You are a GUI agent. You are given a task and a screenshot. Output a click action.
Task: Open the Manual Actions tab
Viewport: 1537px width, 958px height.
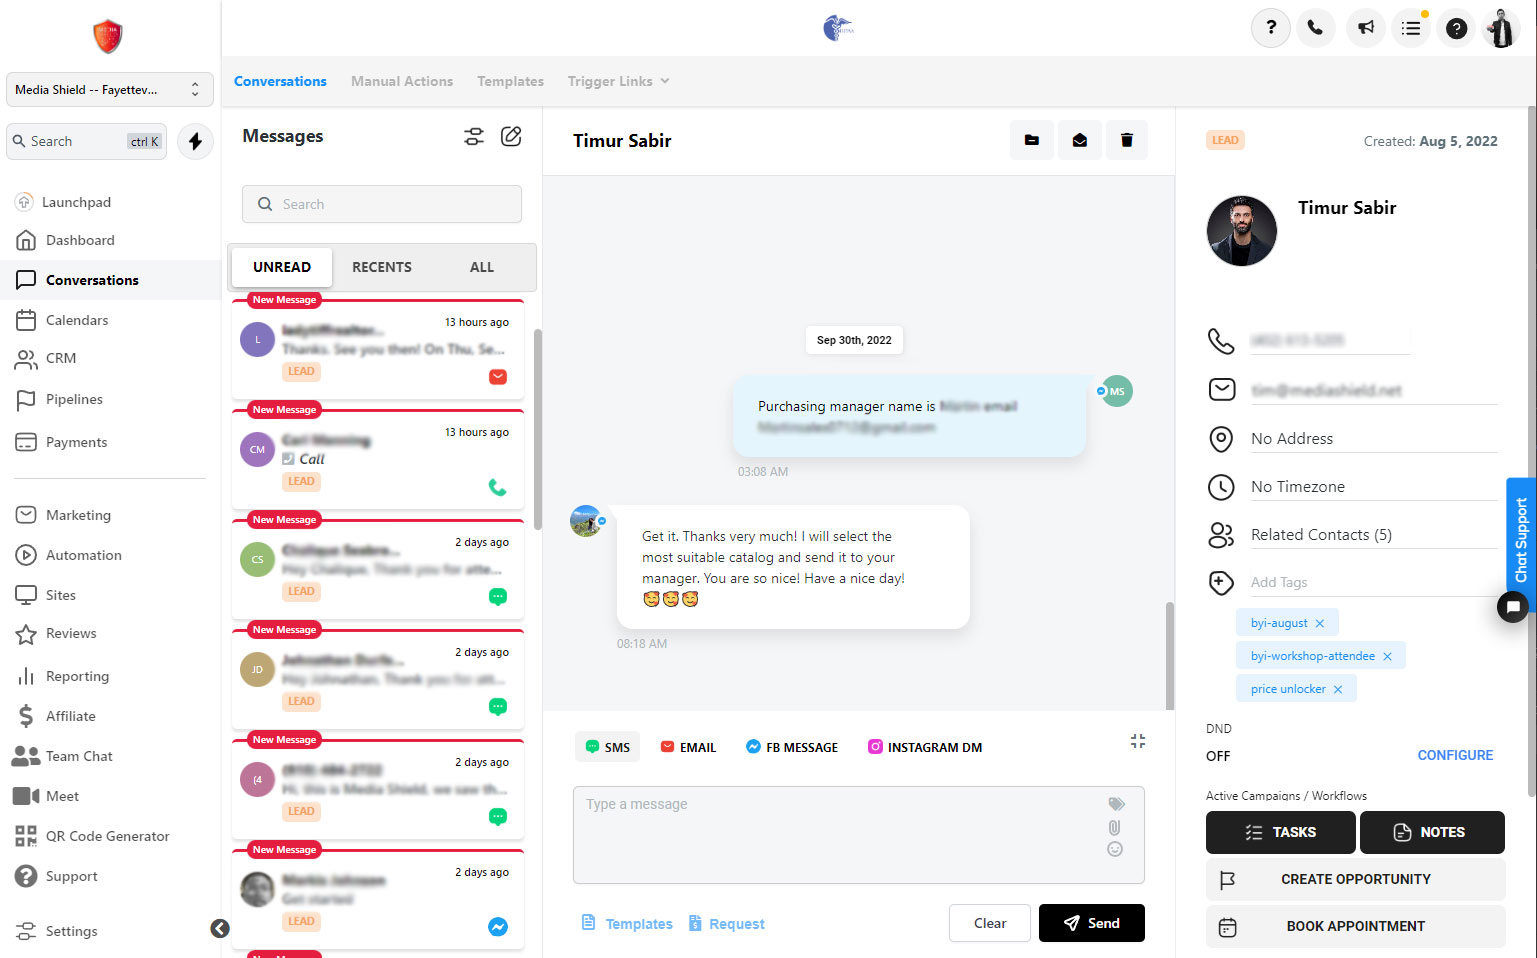[401, 81]
